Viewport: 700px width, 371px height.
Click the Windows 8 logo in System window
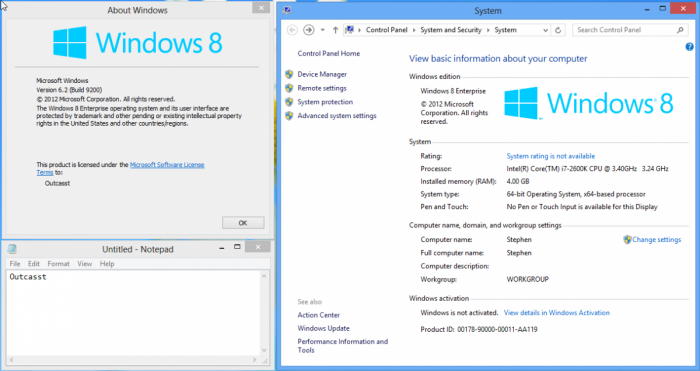pyautogui.click(x=588, y=103)
